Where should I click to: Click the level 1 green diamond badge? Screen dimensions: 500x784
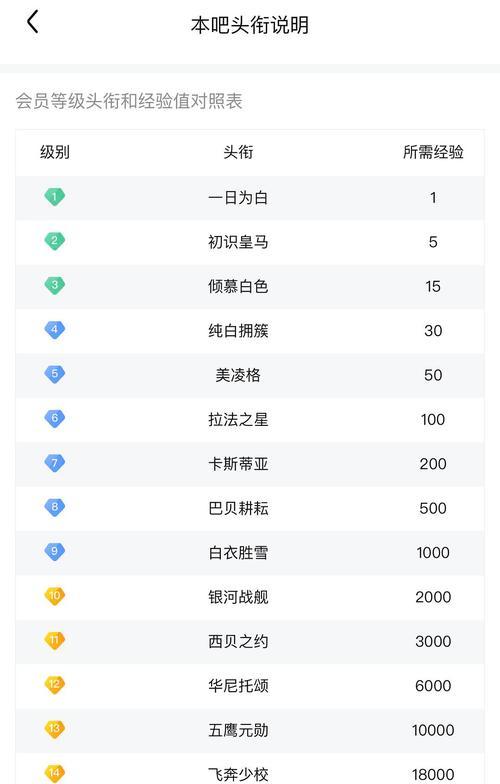pos(54,197)
